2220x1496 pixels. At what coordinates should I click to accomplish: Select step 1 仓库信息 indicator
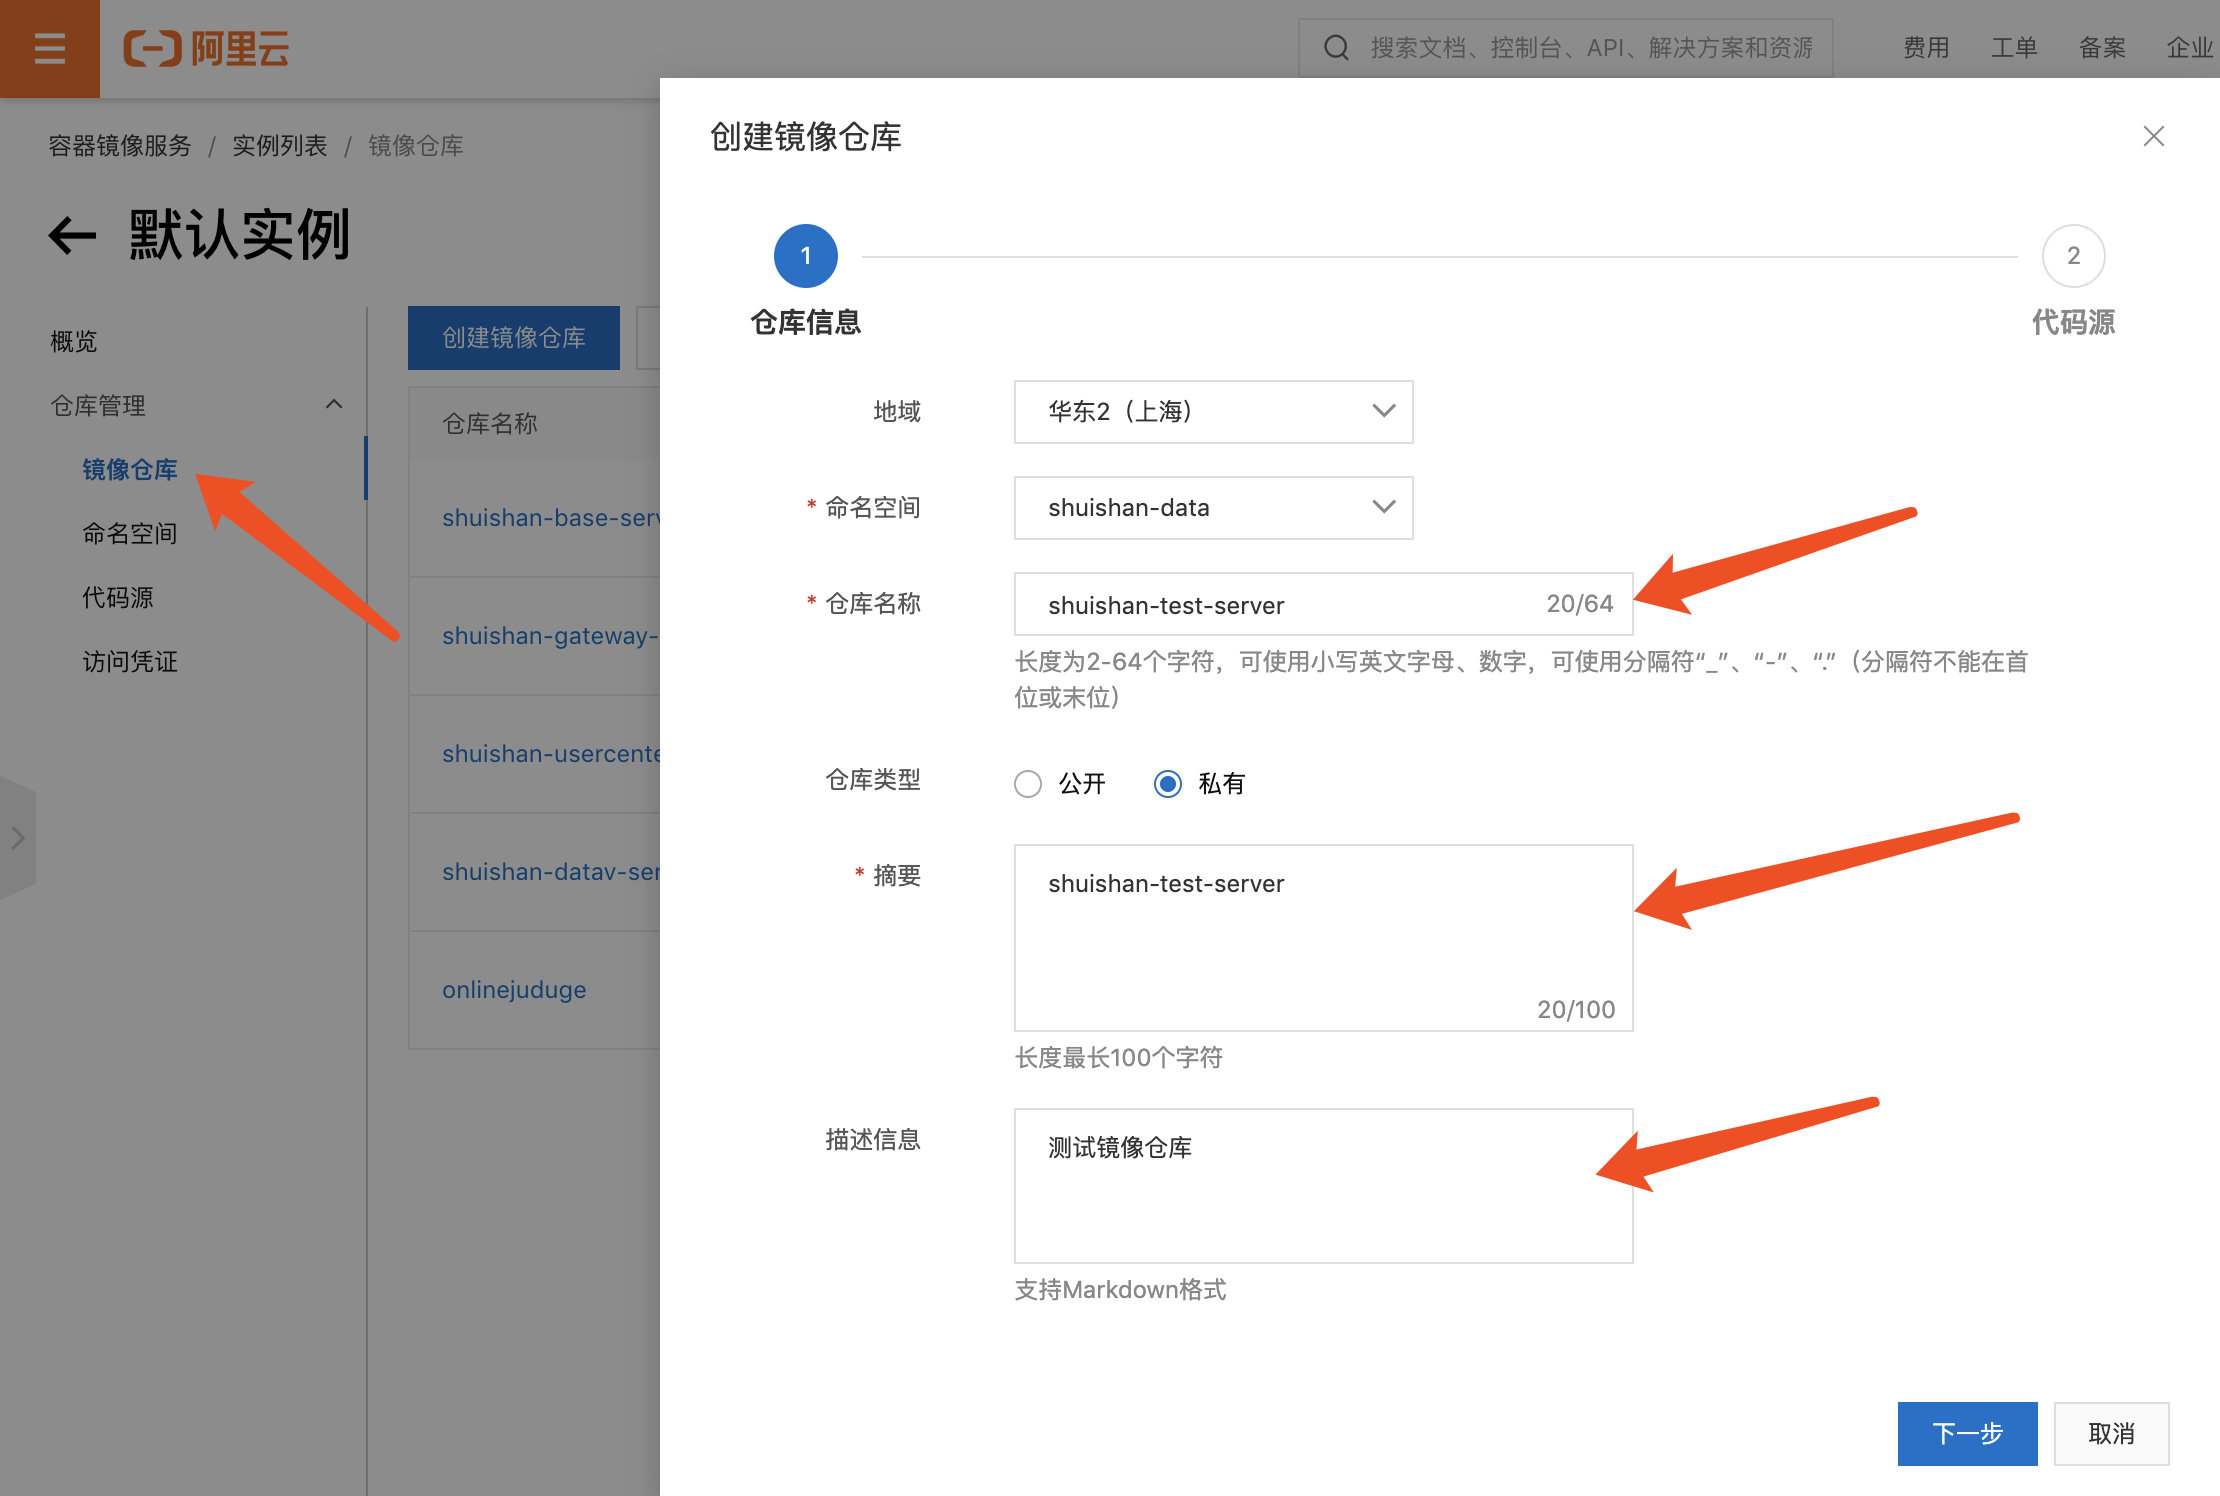tap(806, 256)
